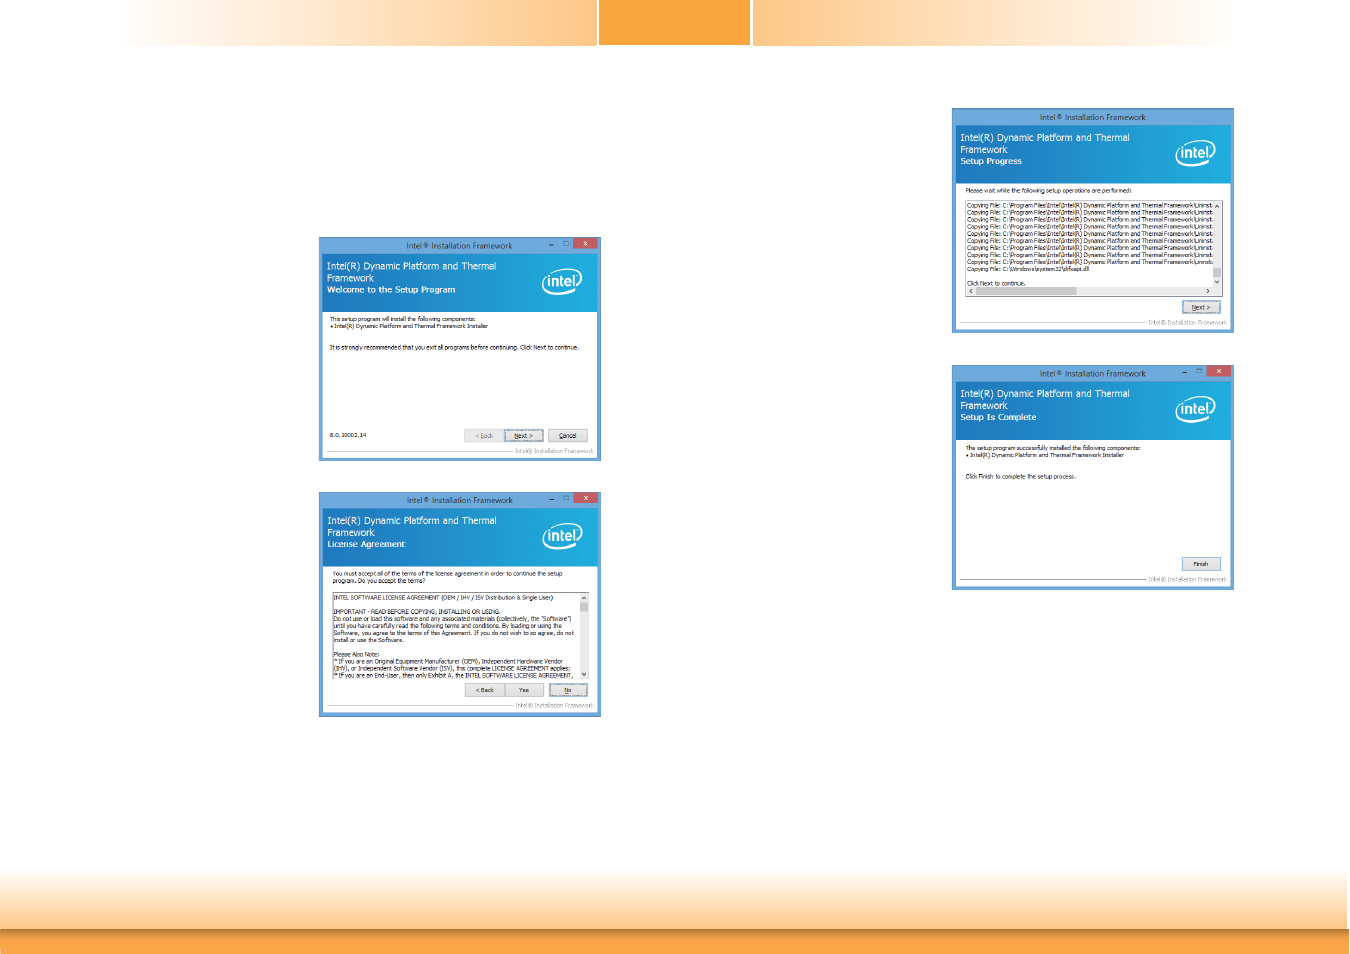Click the 'Welcome to the Setup Program' heading
1350x954 pixels.
coord(391,290)
